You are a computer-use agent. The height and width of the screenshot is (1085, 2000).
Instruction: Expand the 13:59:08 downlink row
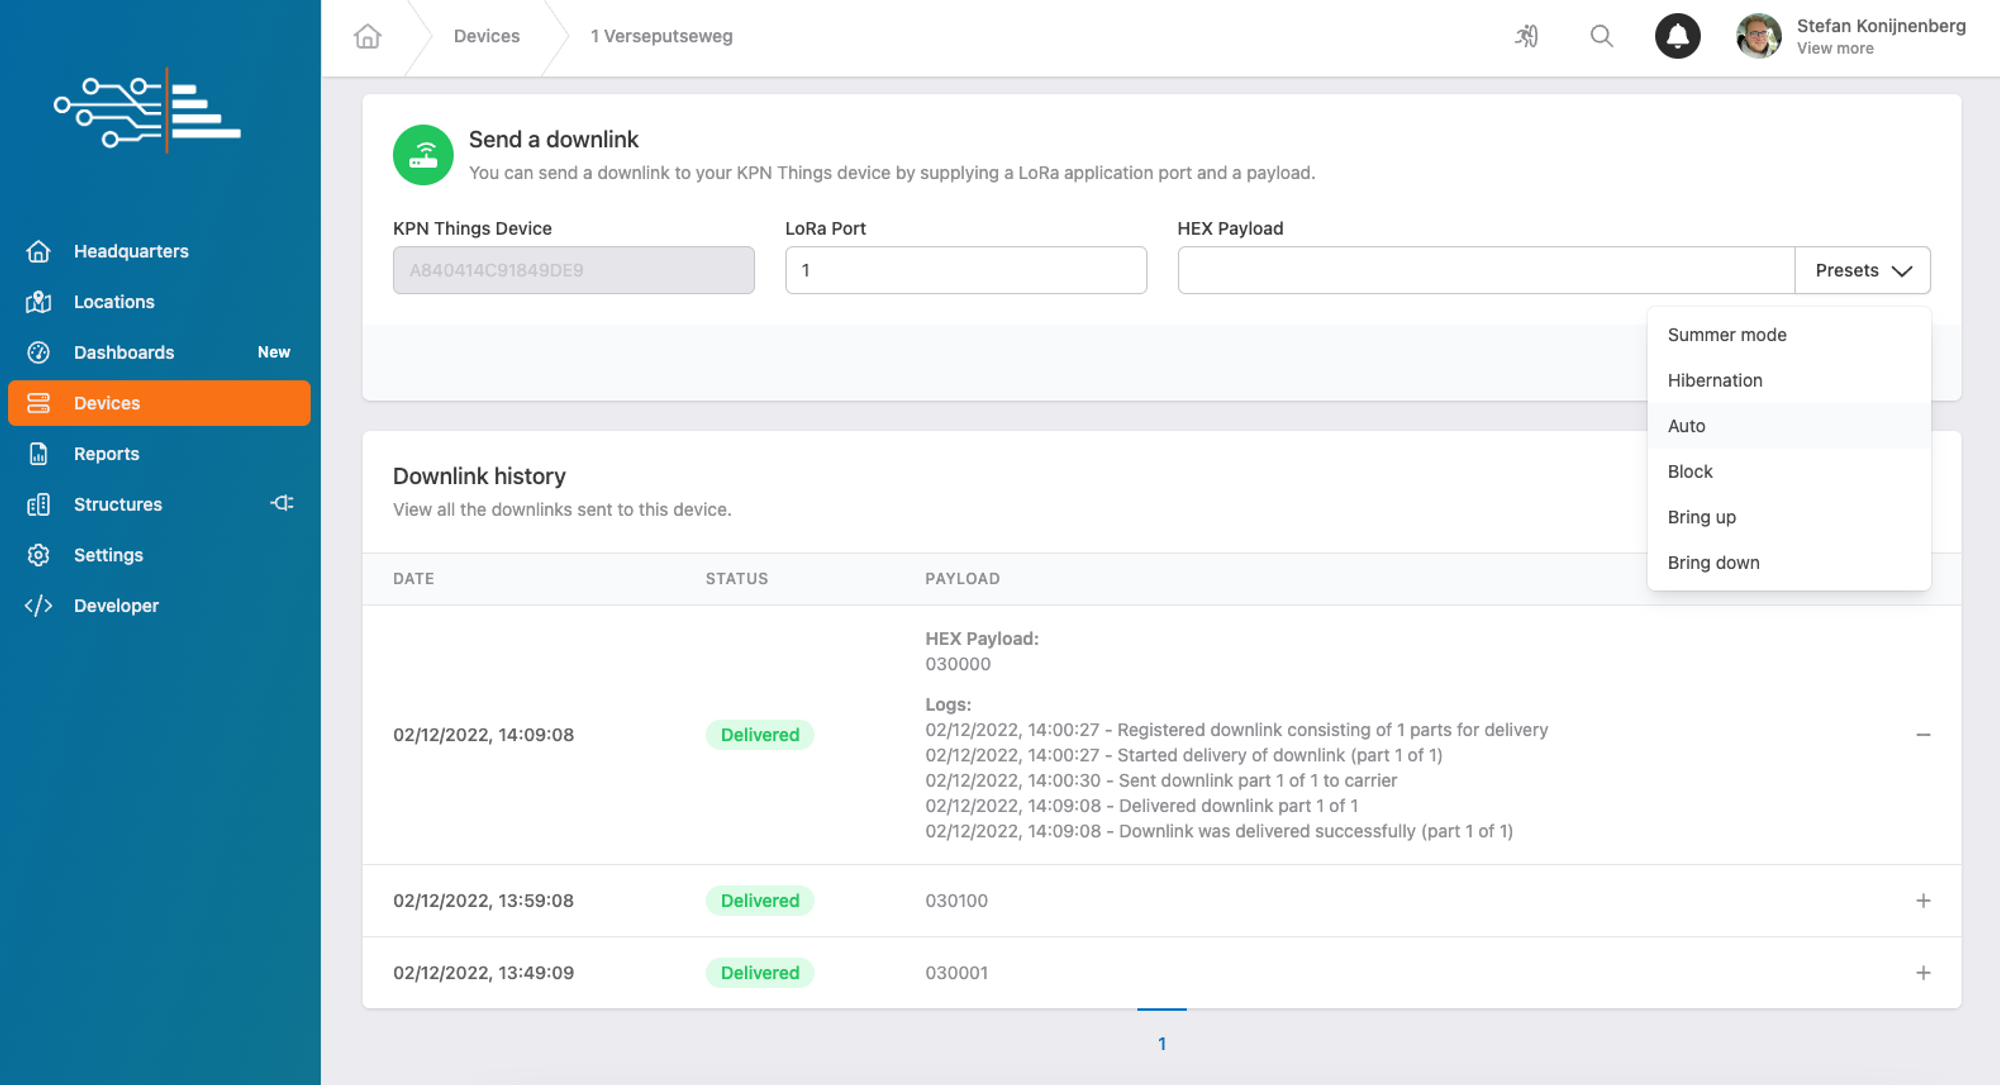tap(1922, 901)
